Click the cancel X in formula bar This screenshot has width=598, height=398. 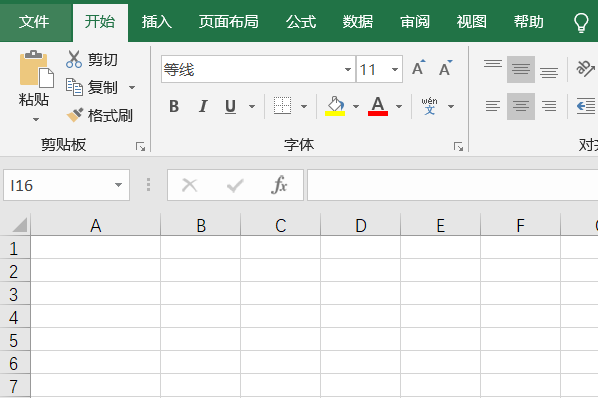click(189, 185)
